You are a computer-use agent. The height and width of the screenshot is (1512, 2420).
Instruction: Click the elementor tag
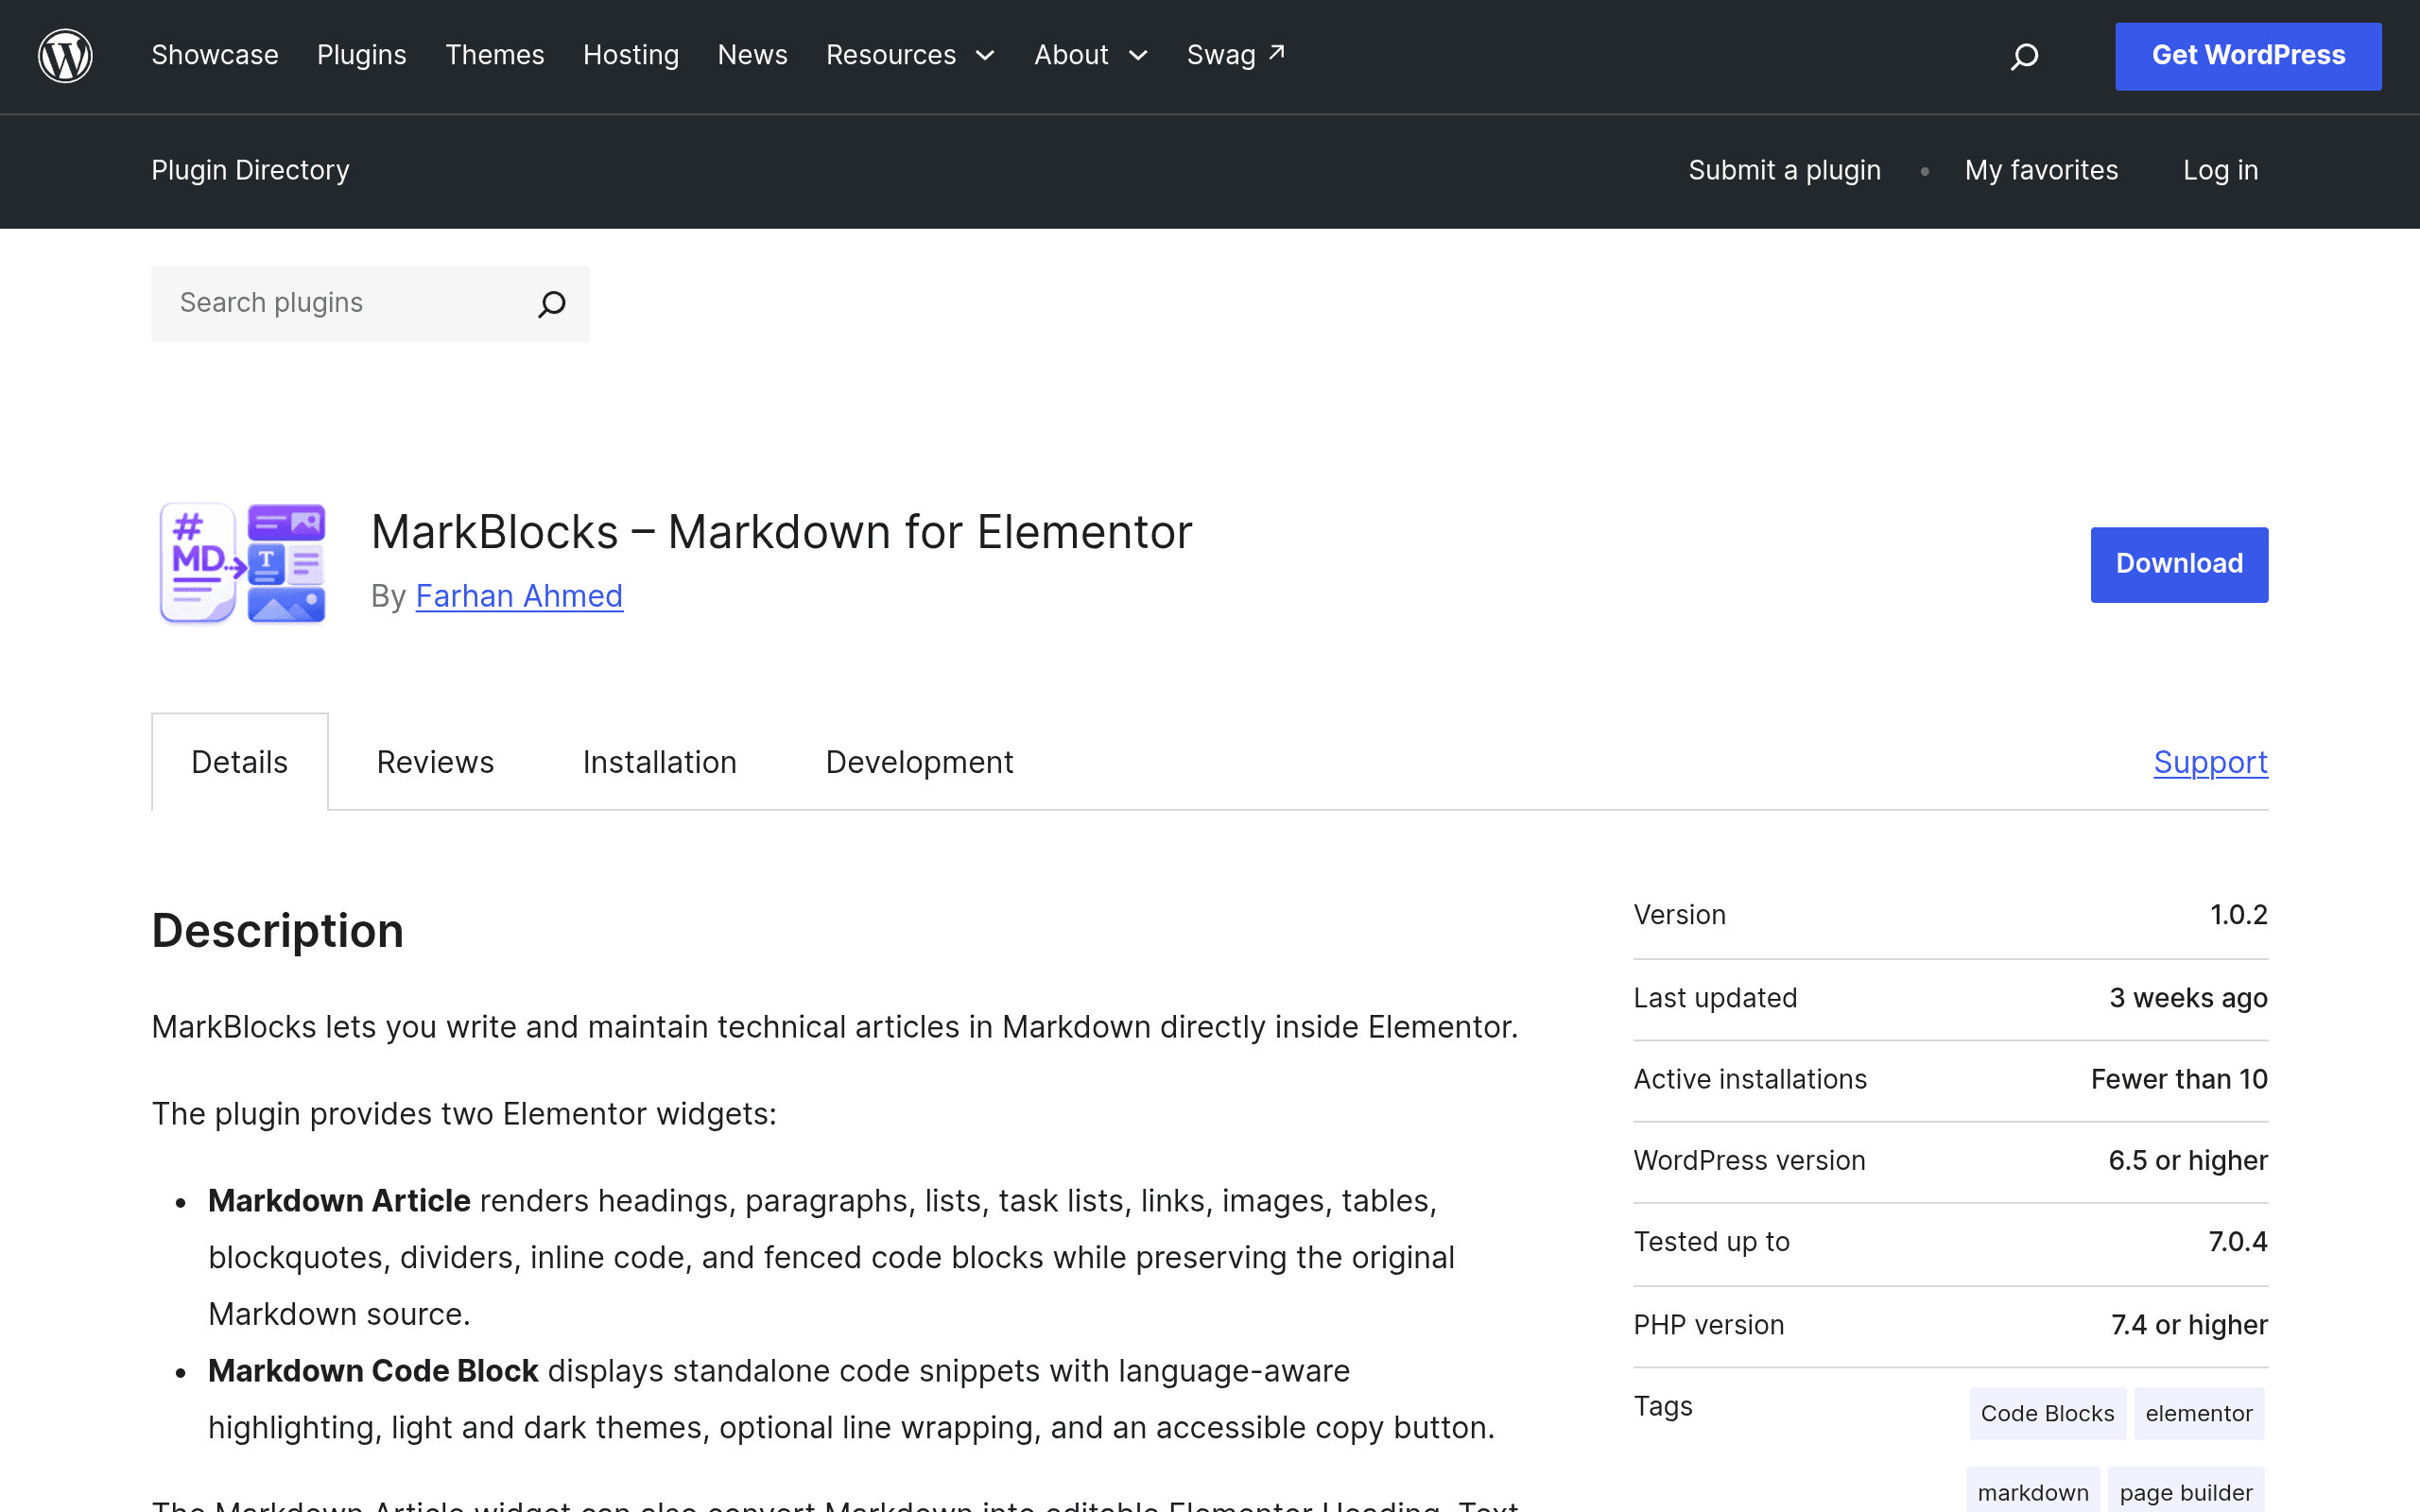point(2199,1413)
